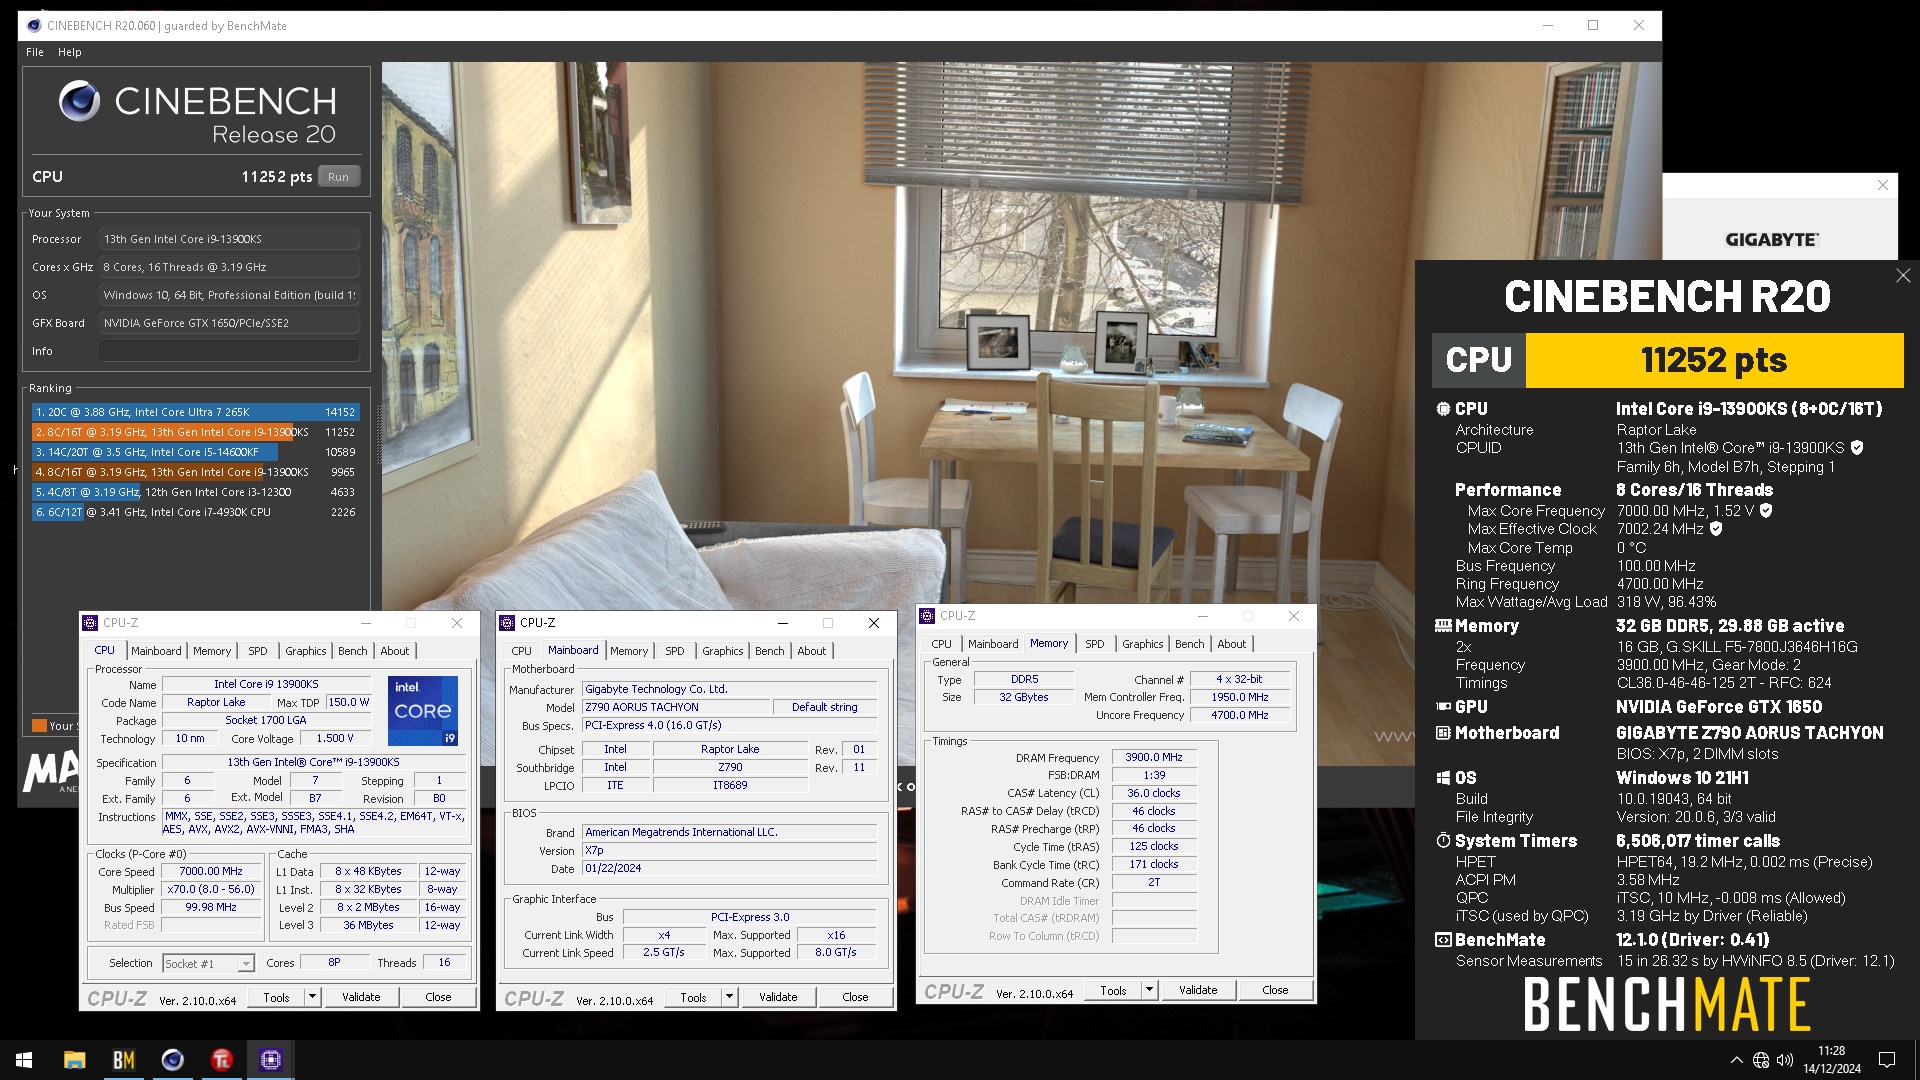Click the OS Windows icon in BenchMate panel
Image resolution: width=1920 pixels, height=1080 pixels.
coord(1443,778)
